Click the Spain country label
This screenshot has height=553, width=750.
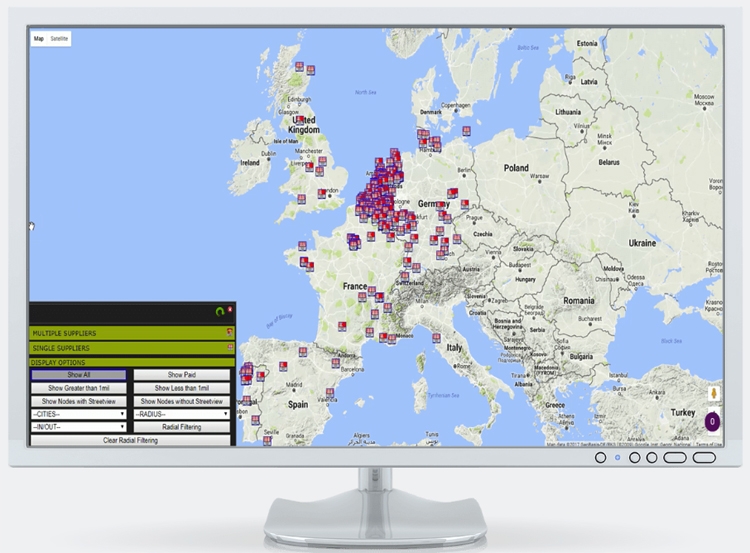pyautogui.click(x=298, y=404)
